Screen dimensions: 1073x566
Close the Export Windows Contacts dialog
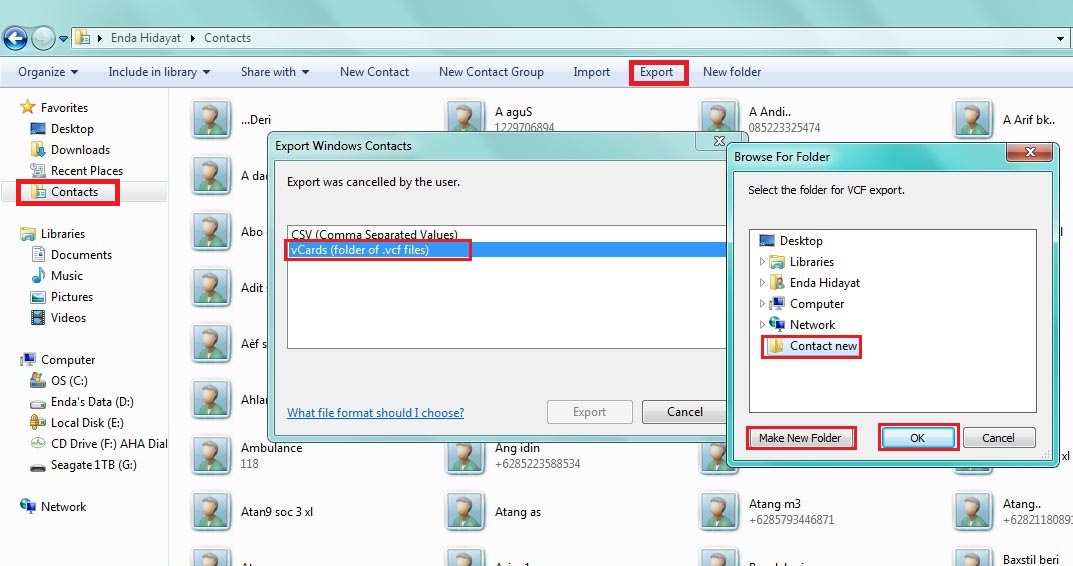click(x=719, y=141)
